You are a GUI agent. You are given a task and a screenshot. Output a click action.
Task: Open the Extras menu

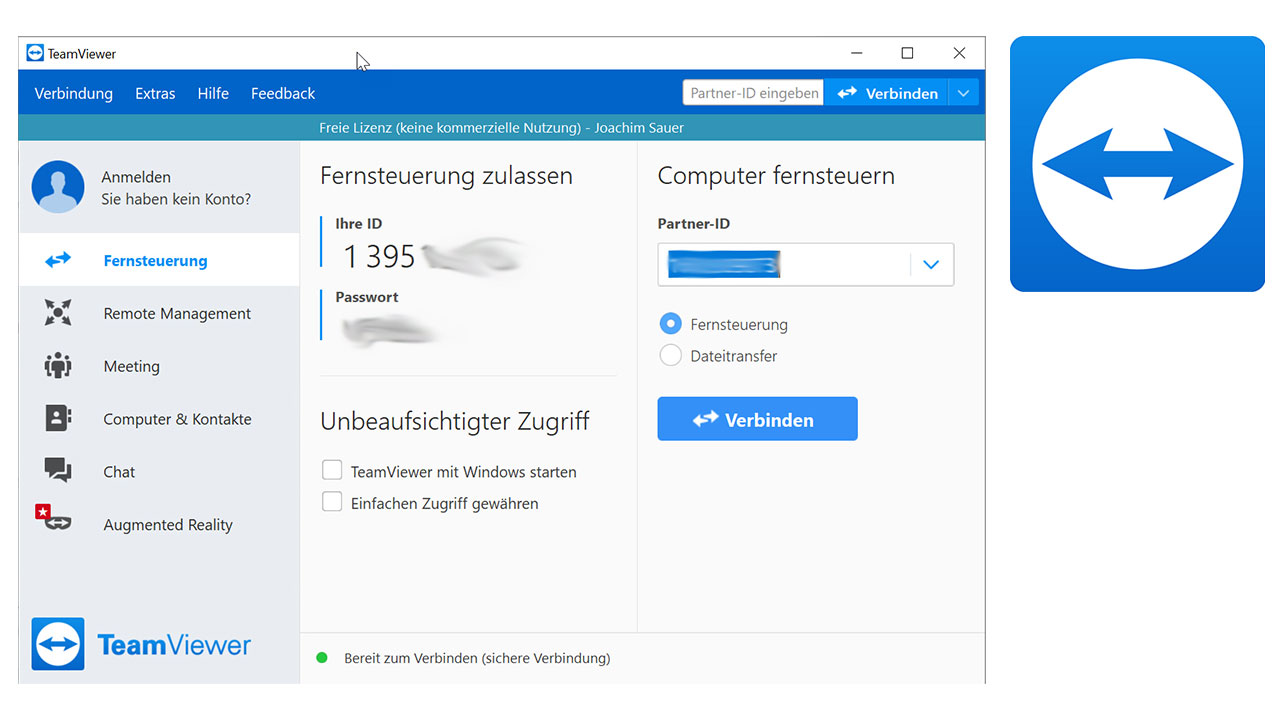(x=155, y=93)
